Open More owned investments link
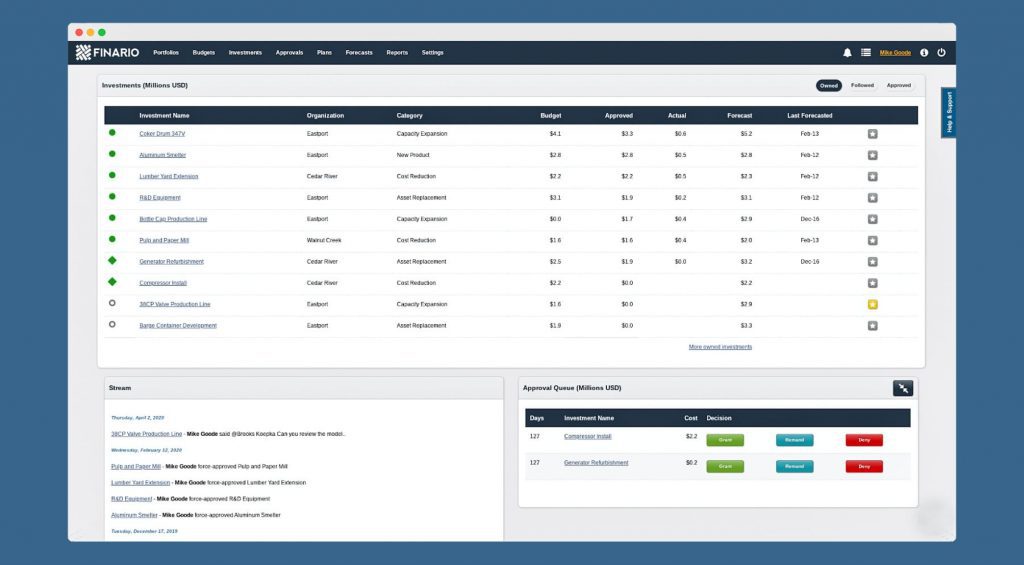The width and height of the screenshot is (1024, 565). 720,347
